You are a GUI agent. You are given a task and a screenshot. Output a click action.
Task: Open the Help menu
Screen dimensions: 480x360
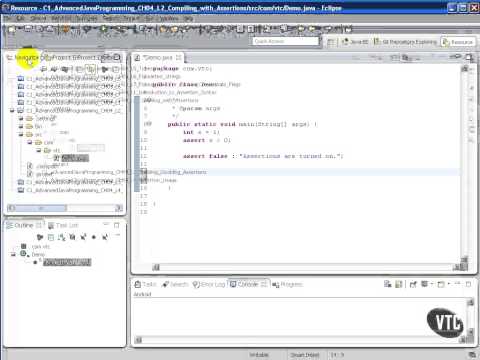point(188,19)
